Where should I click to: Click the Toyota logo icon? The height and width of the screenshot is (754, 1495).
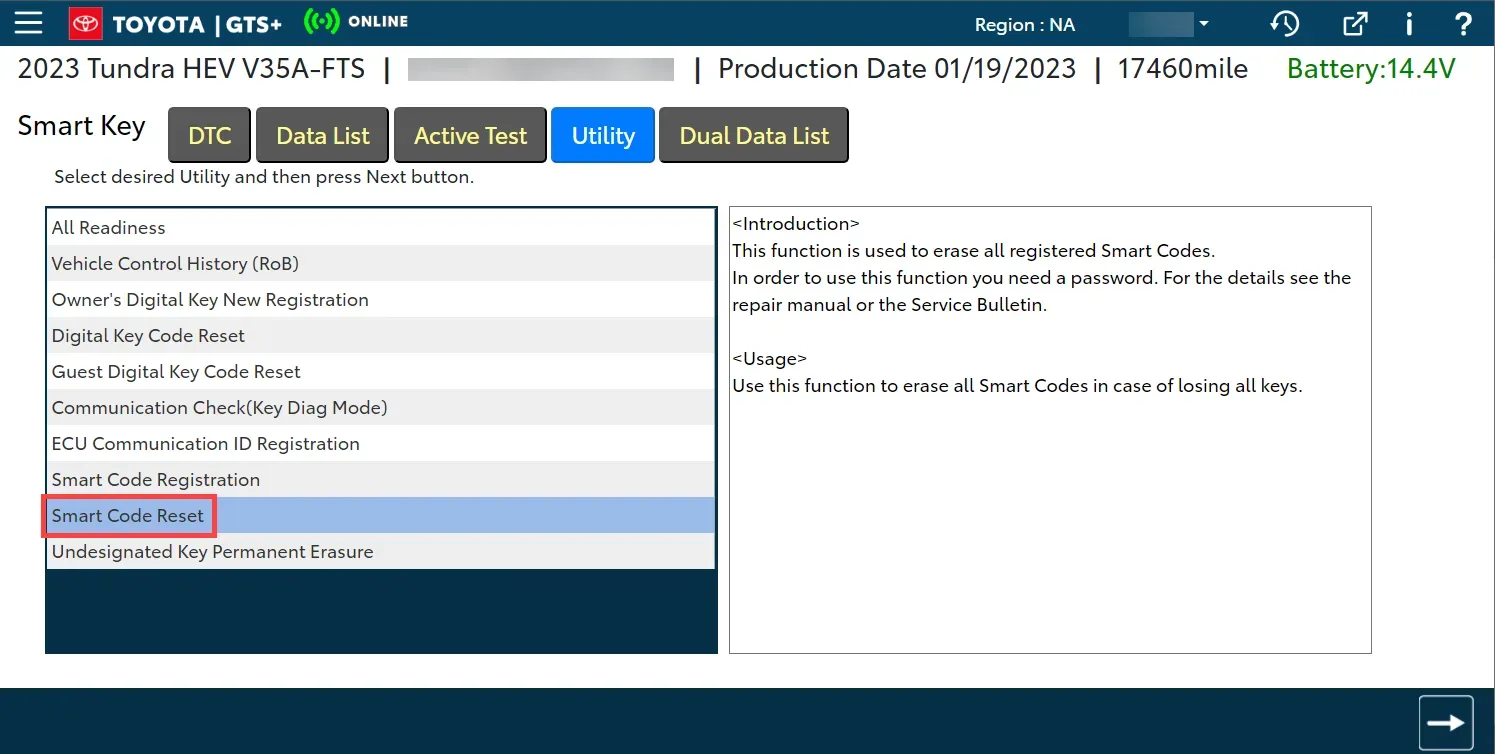(85, 23)
